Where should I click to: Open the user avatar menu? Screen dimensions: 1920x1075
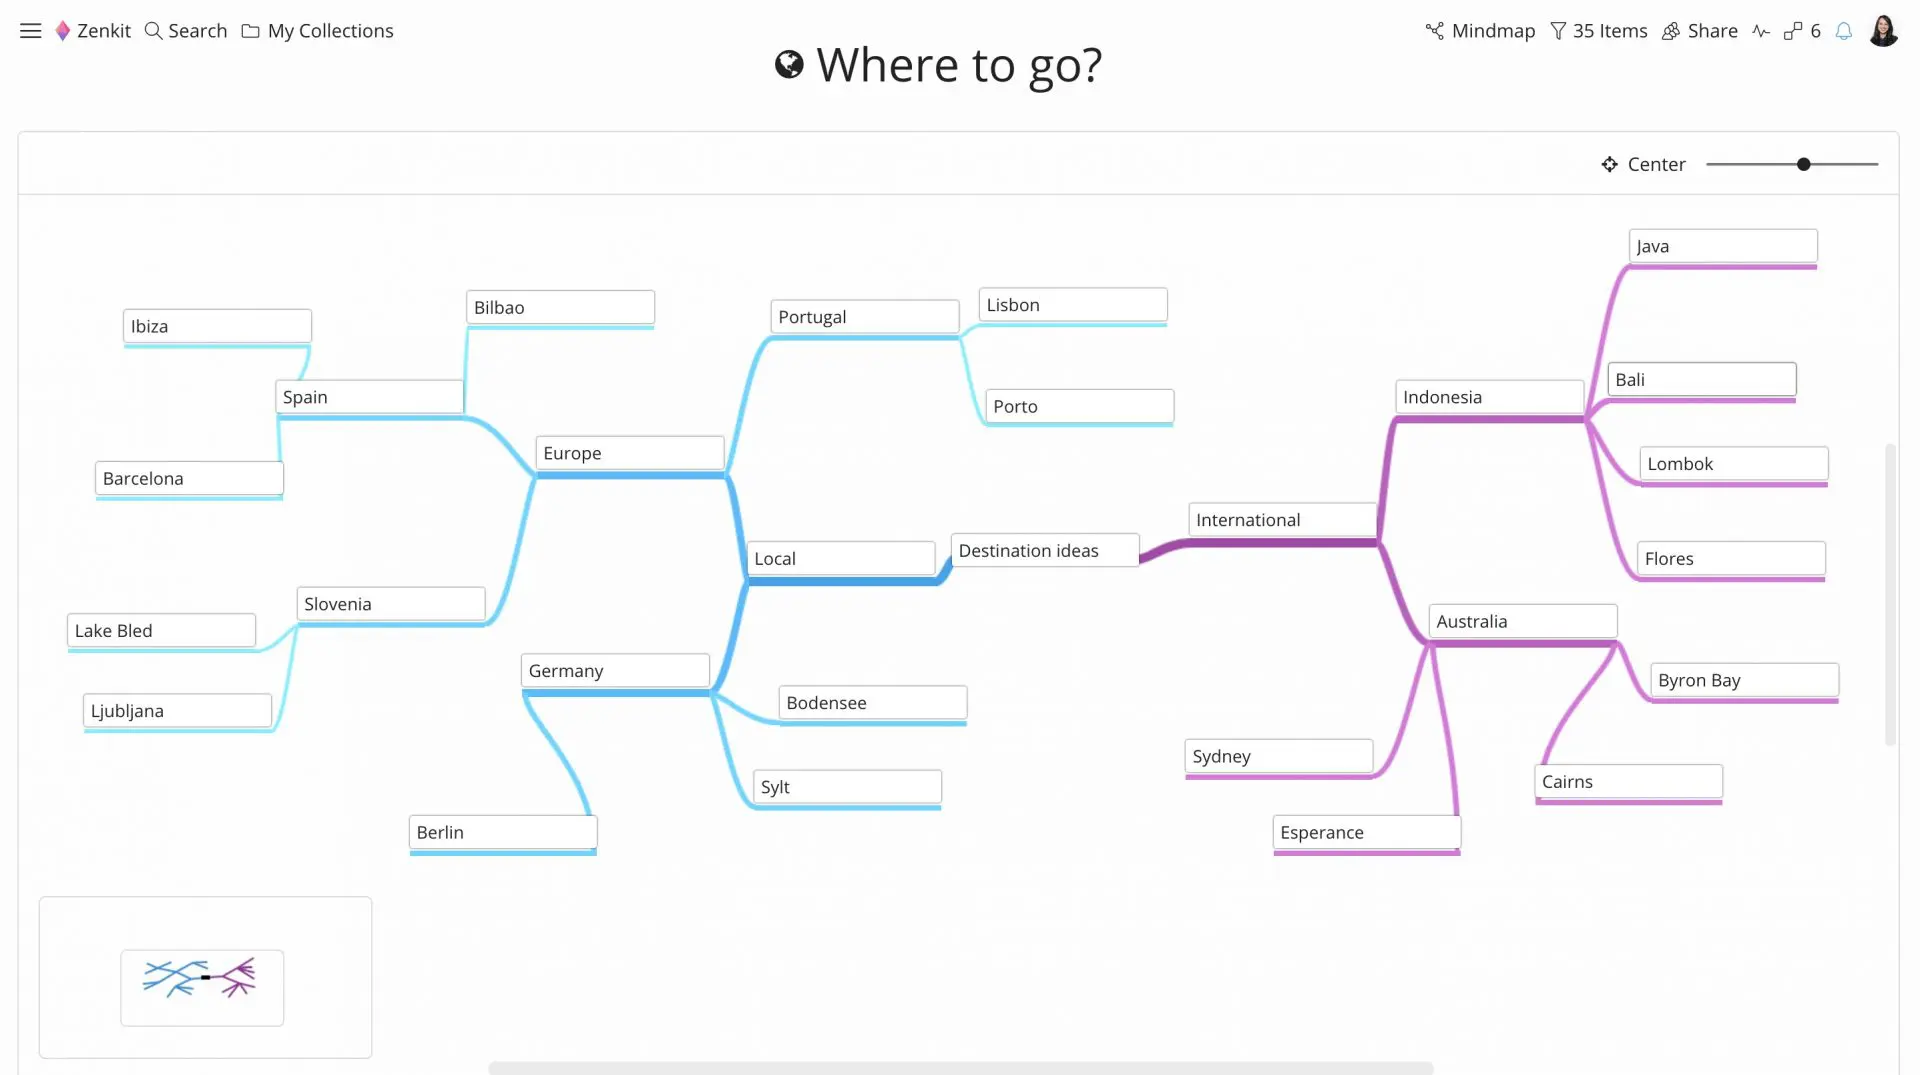pyautogui.click(x=1883, y=31)
